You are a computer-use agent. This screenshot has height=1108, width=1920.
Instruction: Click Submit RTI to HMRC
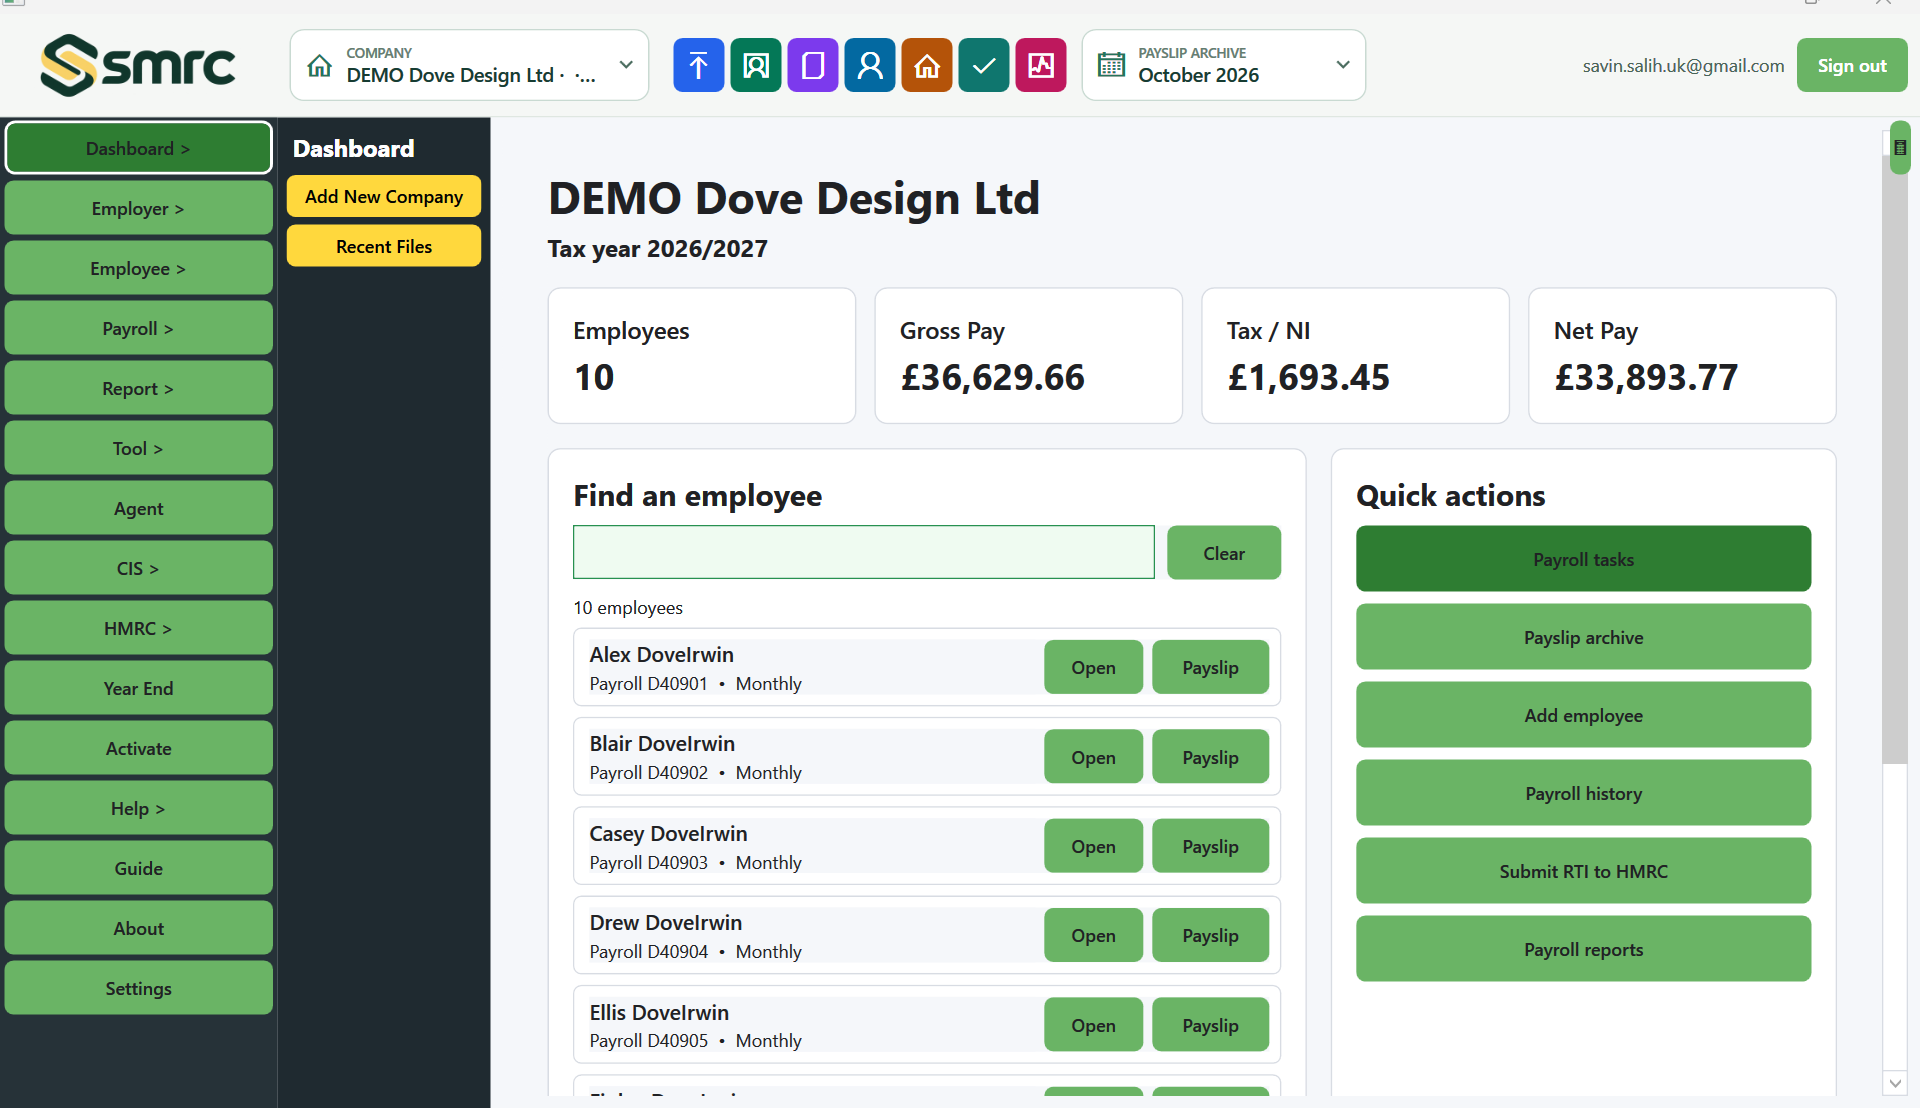coord(1583,871)
